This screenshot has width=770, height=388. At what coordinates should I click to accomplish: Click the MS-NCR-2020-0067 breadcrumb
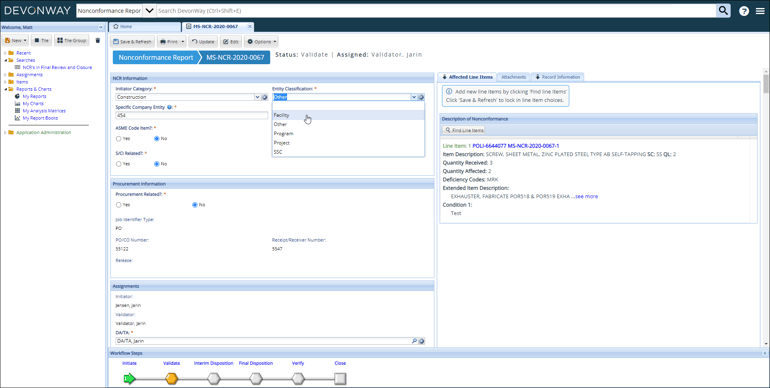point(235,57)
